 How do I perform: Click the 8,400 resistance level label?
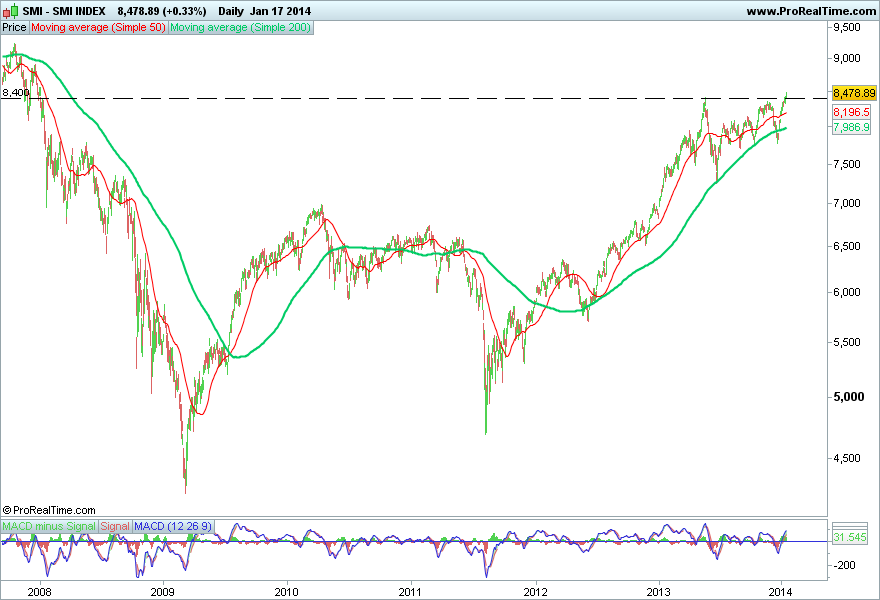(x=16, y=93)
